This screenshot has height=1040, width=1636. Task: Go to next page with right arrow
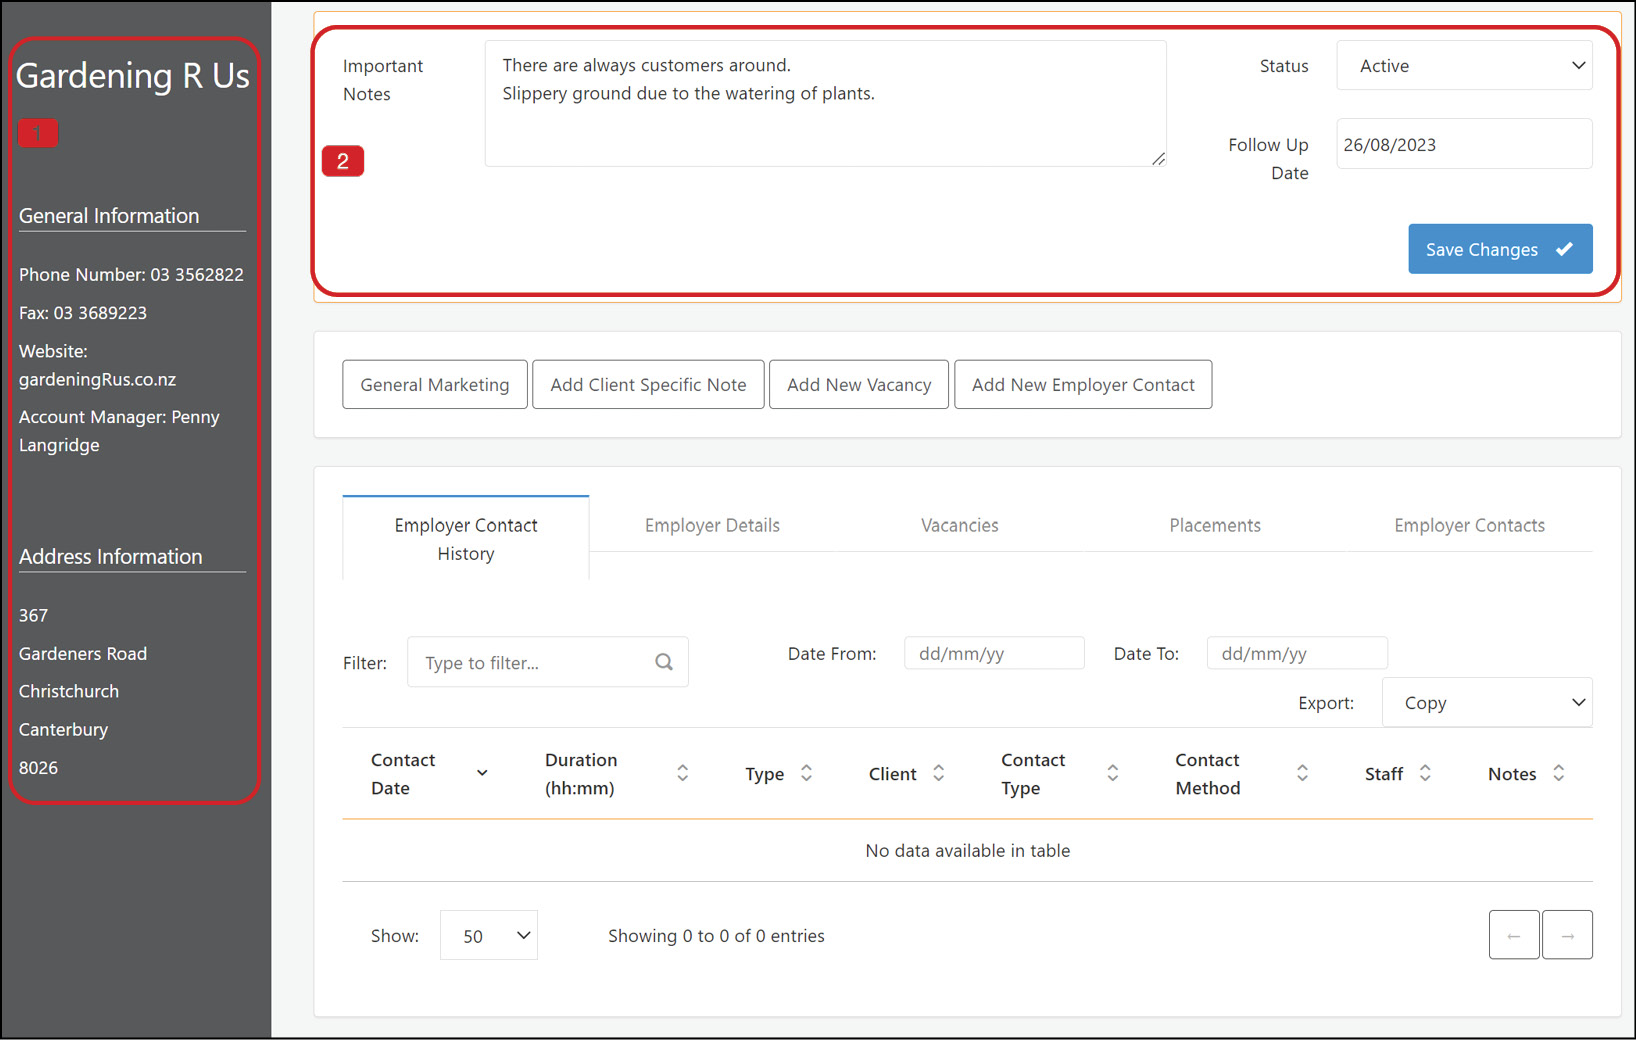click(1567, 935)
